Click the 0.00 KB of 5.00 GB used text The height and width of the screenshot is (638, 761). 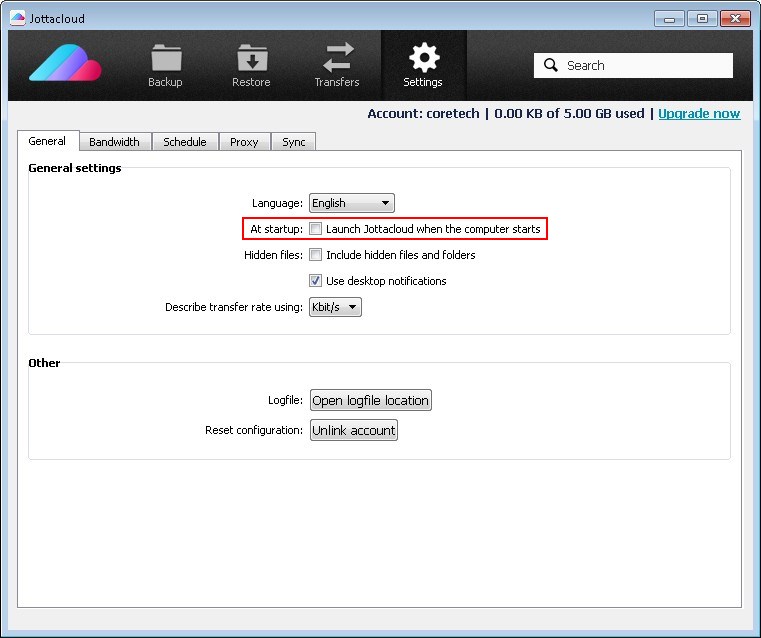[x=569, y=114]
